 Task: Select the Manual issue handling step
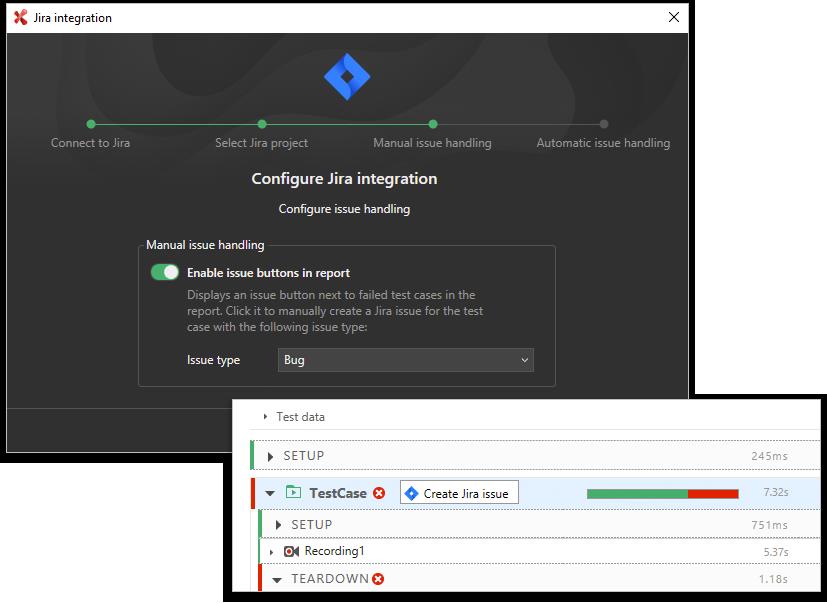click(432, 143)
